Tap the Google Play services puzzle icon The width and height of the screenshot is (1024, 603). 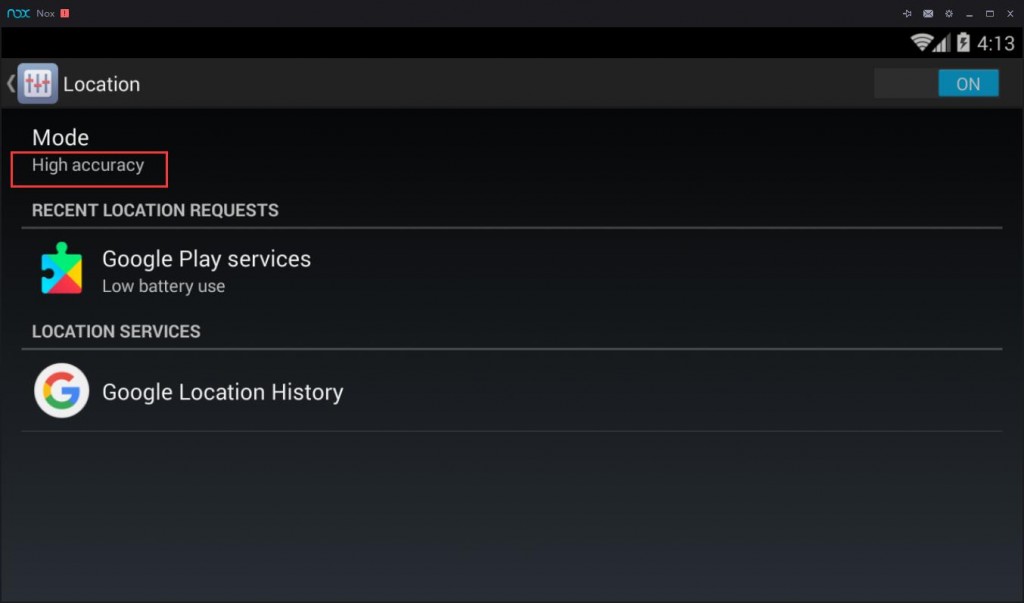[x=61, y=268]
